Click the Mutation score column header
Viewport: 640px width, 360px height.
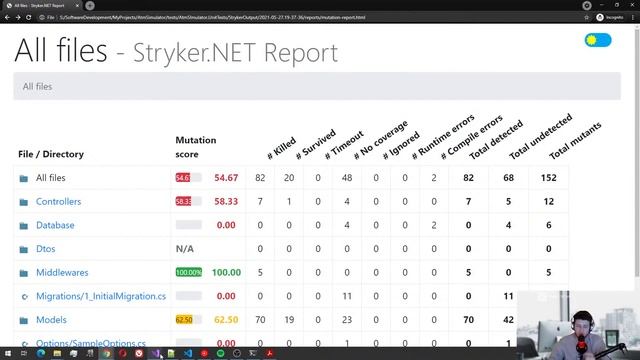click(196, 147)
